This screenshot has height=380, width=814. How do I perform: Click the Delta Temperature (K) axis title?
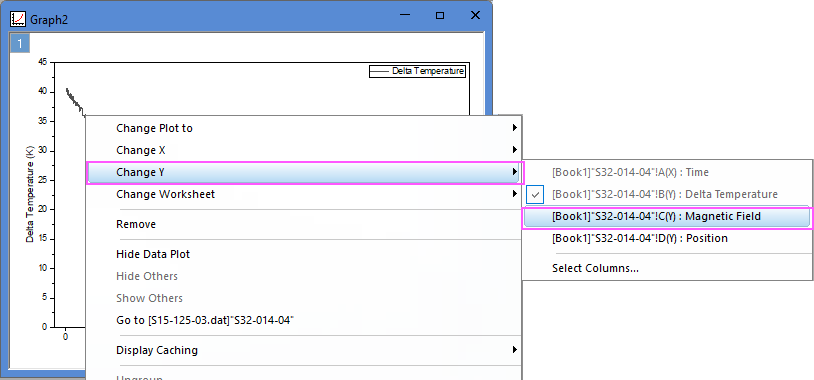click(x=31, y=194)
